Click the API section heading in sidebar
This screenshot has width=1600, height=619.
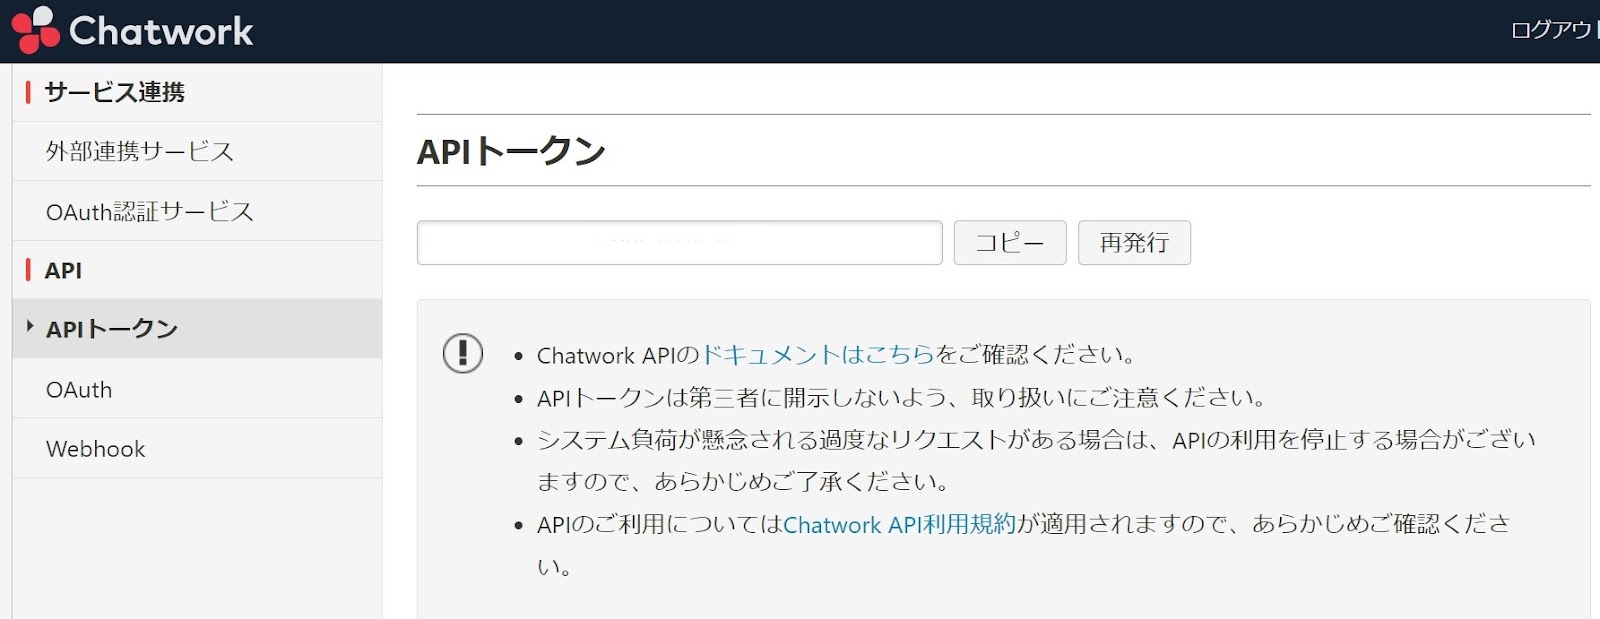(64, 270)
